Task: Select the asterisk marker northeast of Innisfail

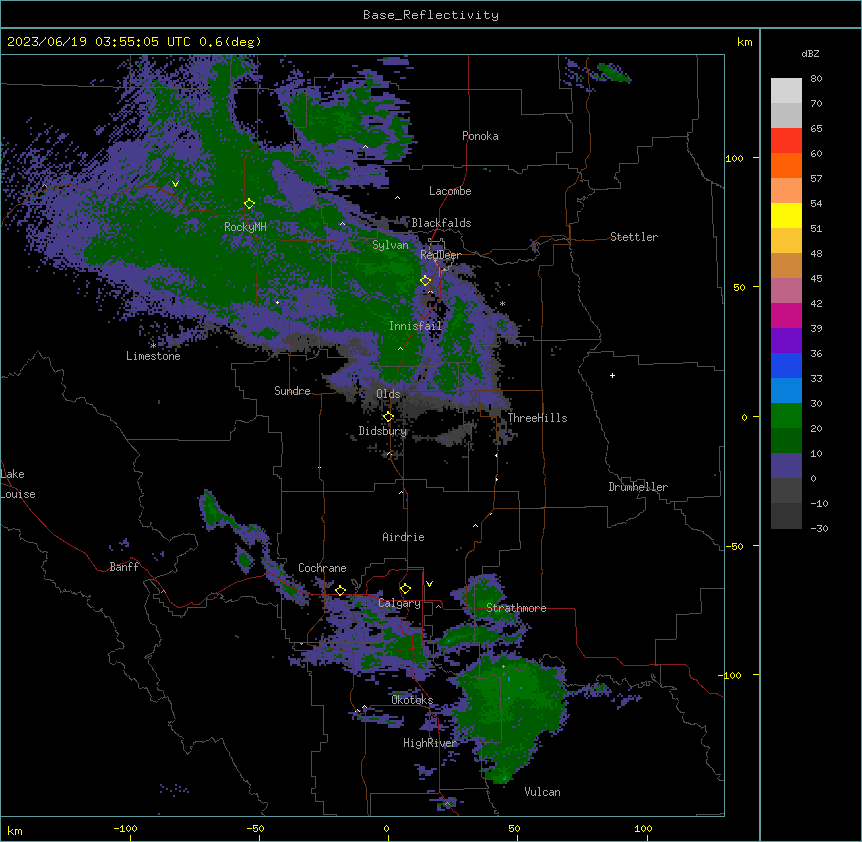Action: pyautogui.click(x=502, y=303)
